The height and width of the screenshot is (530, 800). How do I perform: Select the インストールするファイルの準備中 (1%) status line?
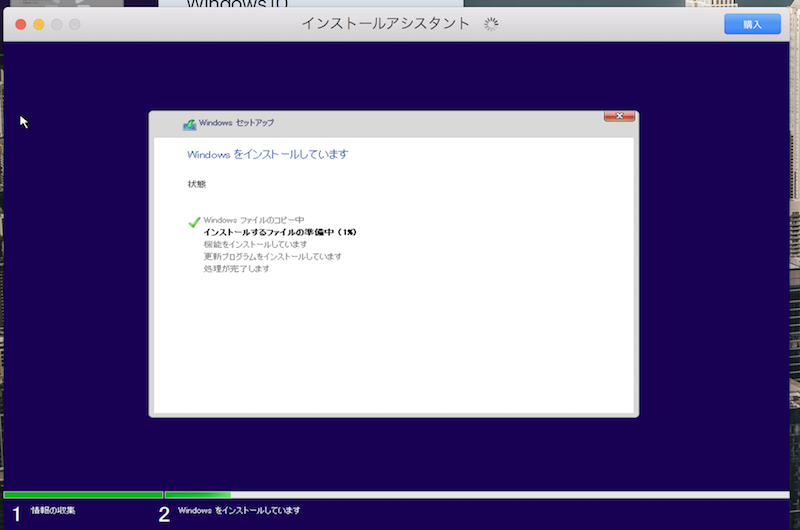280,232
